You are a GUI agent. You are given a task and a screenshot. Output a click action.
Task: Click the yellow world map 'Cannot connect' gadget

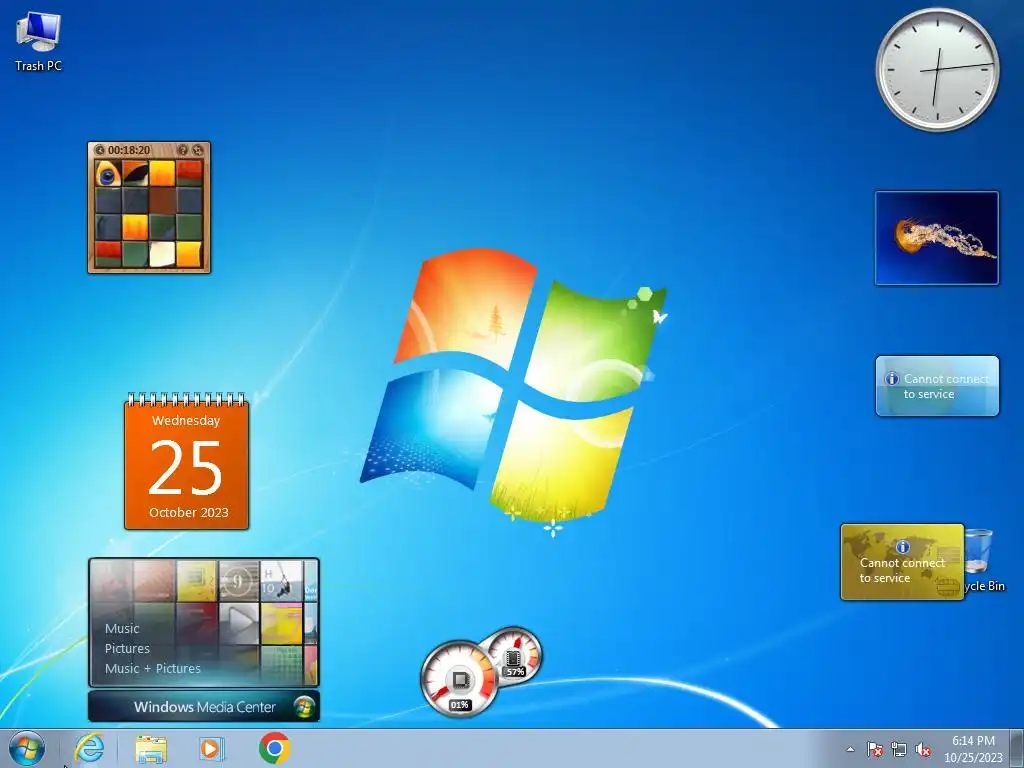click(x=903, y=562)
